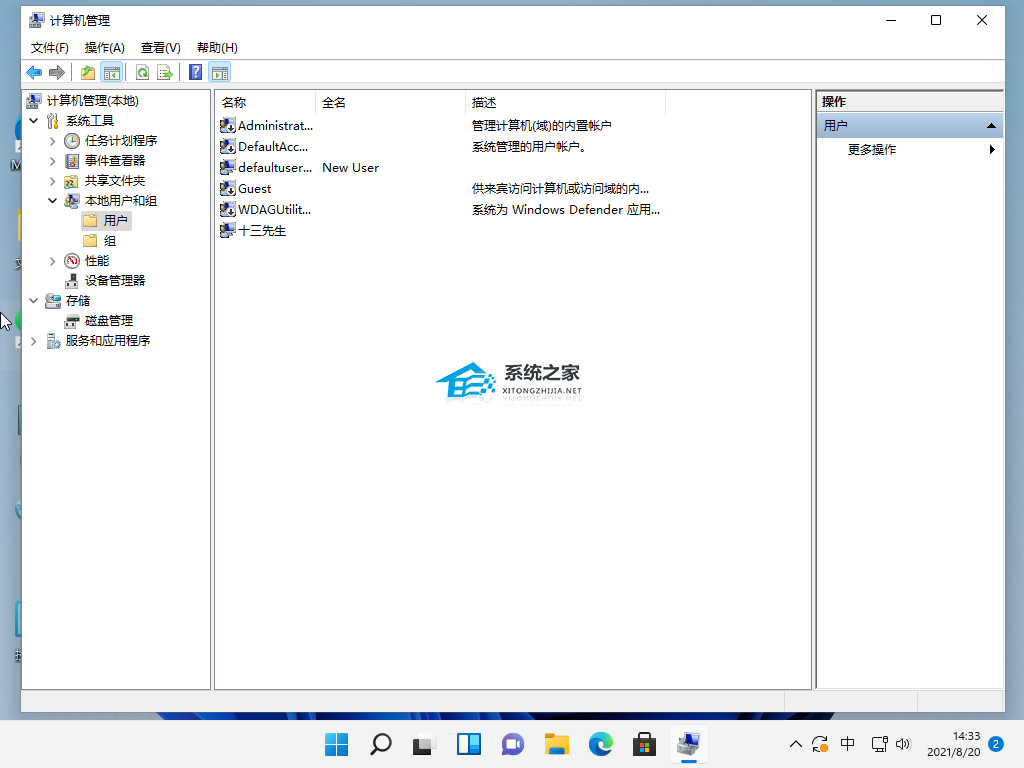
Task: Toggle the console tree pane icon
Action: (x=111, y=71)
